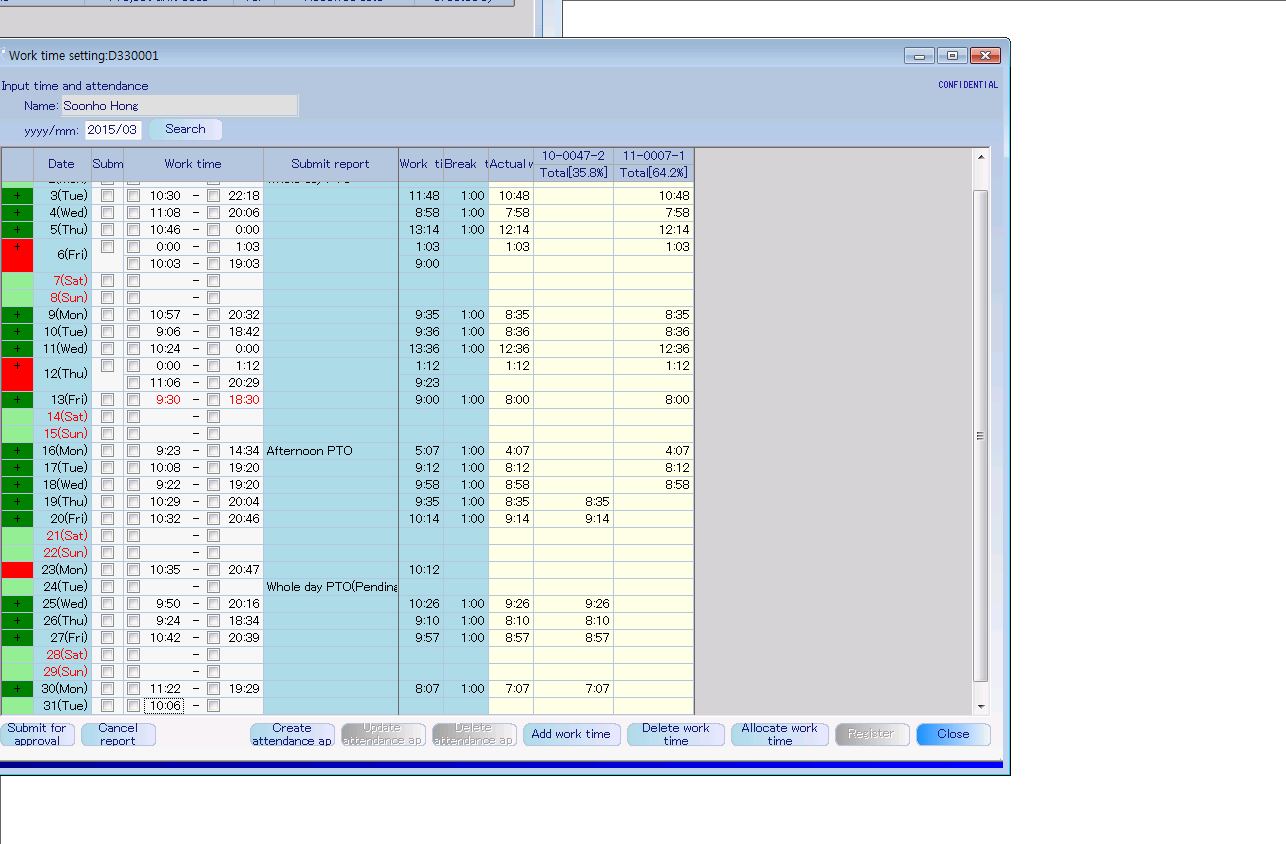This screenshot has width=1286, height=844.
Task: Click the 22:18 end time on 3(Tue)
Action: pos(243,195)
